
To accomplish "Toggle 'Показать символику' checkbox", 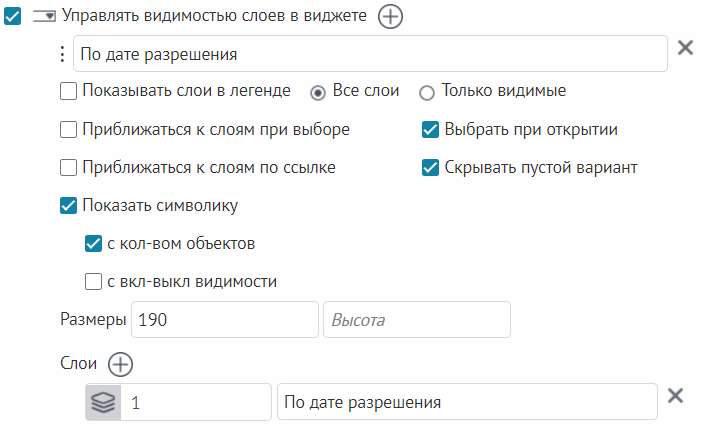I will click(69, 206).
